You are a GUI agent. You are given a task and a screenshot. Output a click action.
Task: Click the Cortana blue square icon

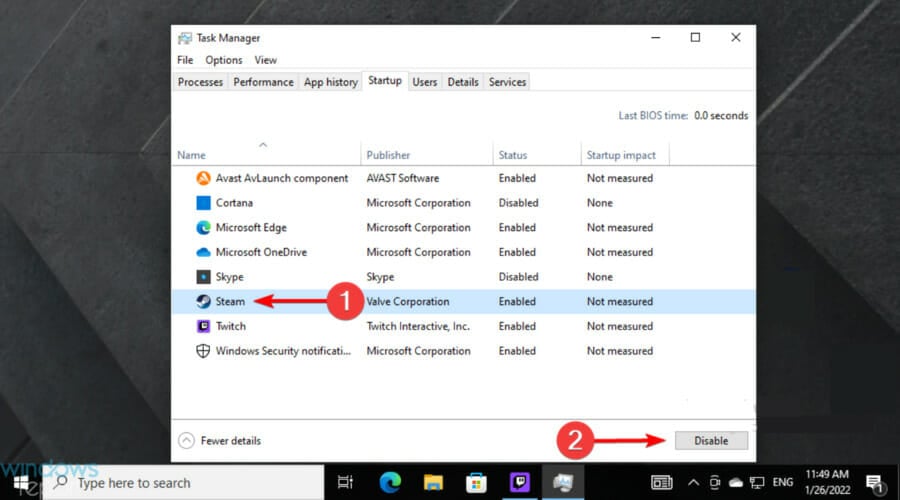203,203
